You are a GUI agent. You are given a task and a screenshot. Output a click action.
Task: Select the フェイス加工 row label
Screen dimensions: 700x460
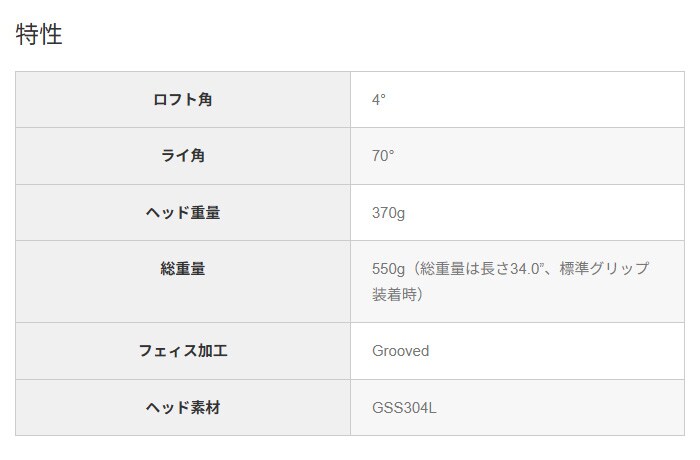182,351
